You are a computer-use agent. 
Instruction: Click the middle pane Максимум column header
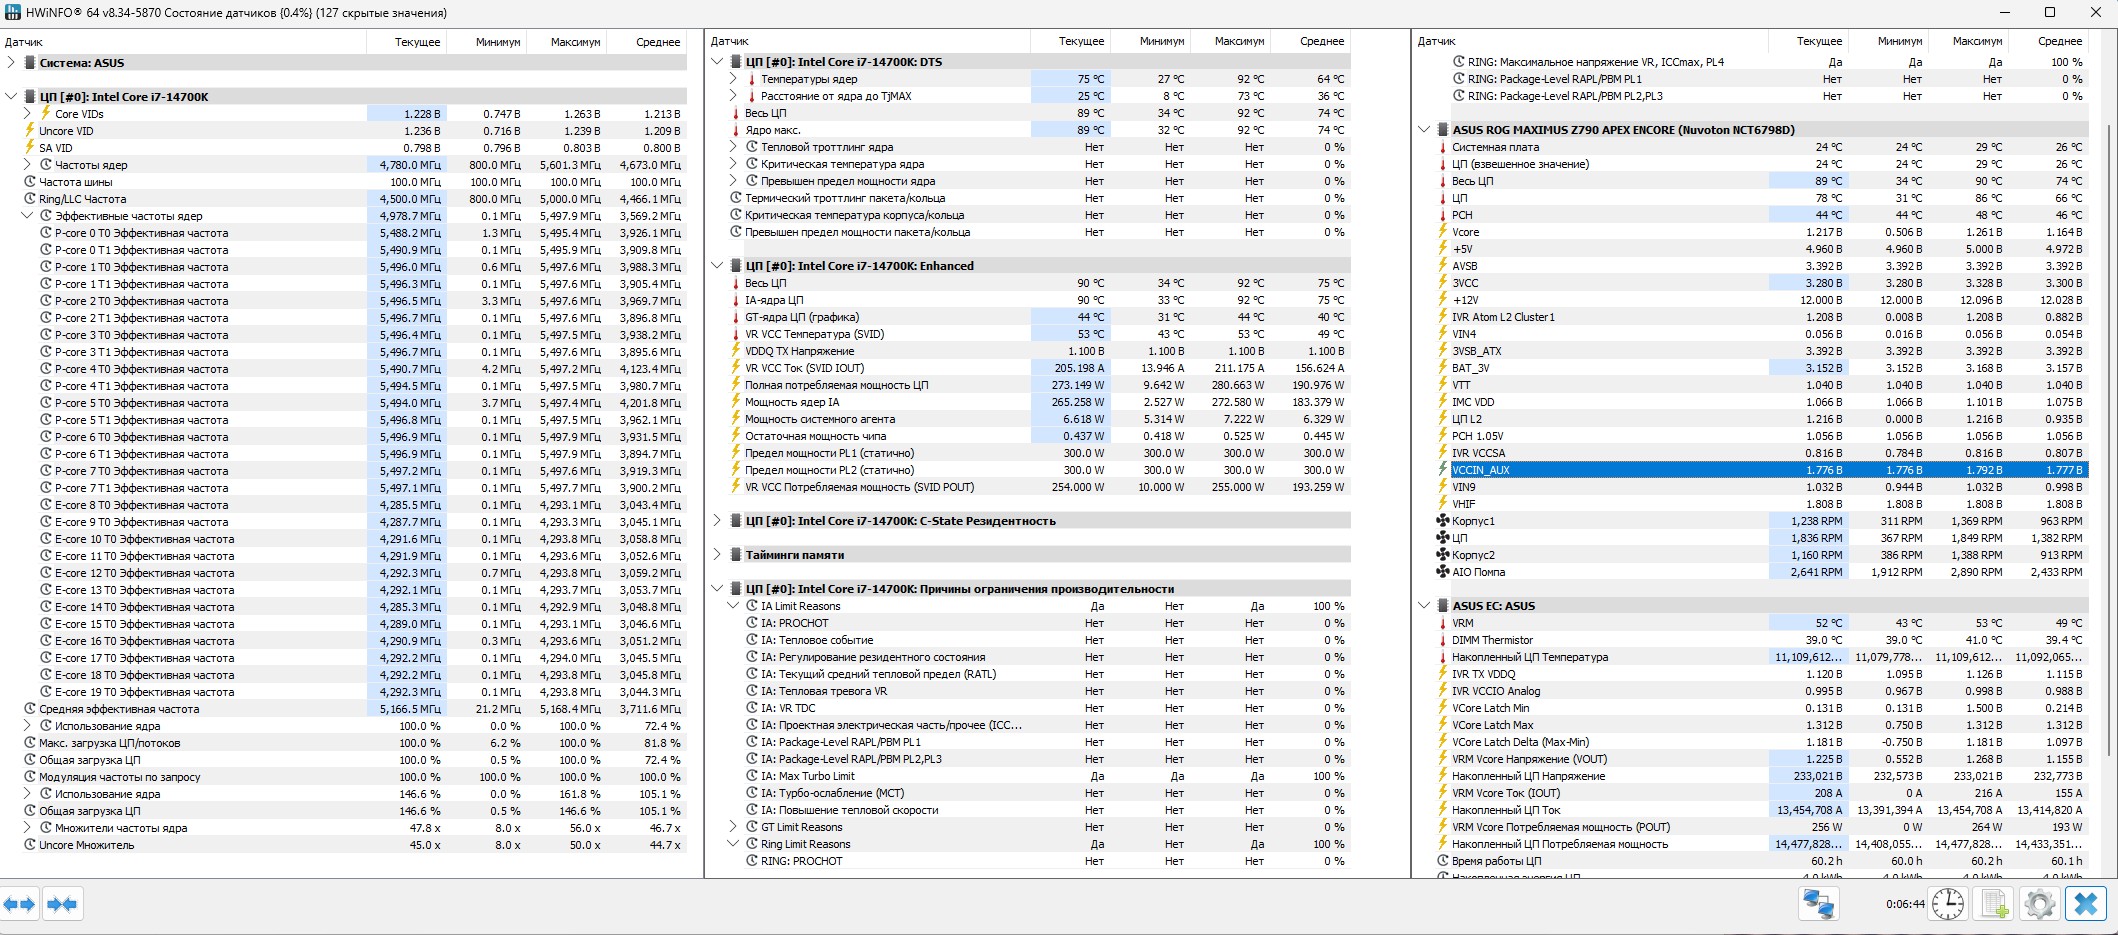coord(1230,41)
